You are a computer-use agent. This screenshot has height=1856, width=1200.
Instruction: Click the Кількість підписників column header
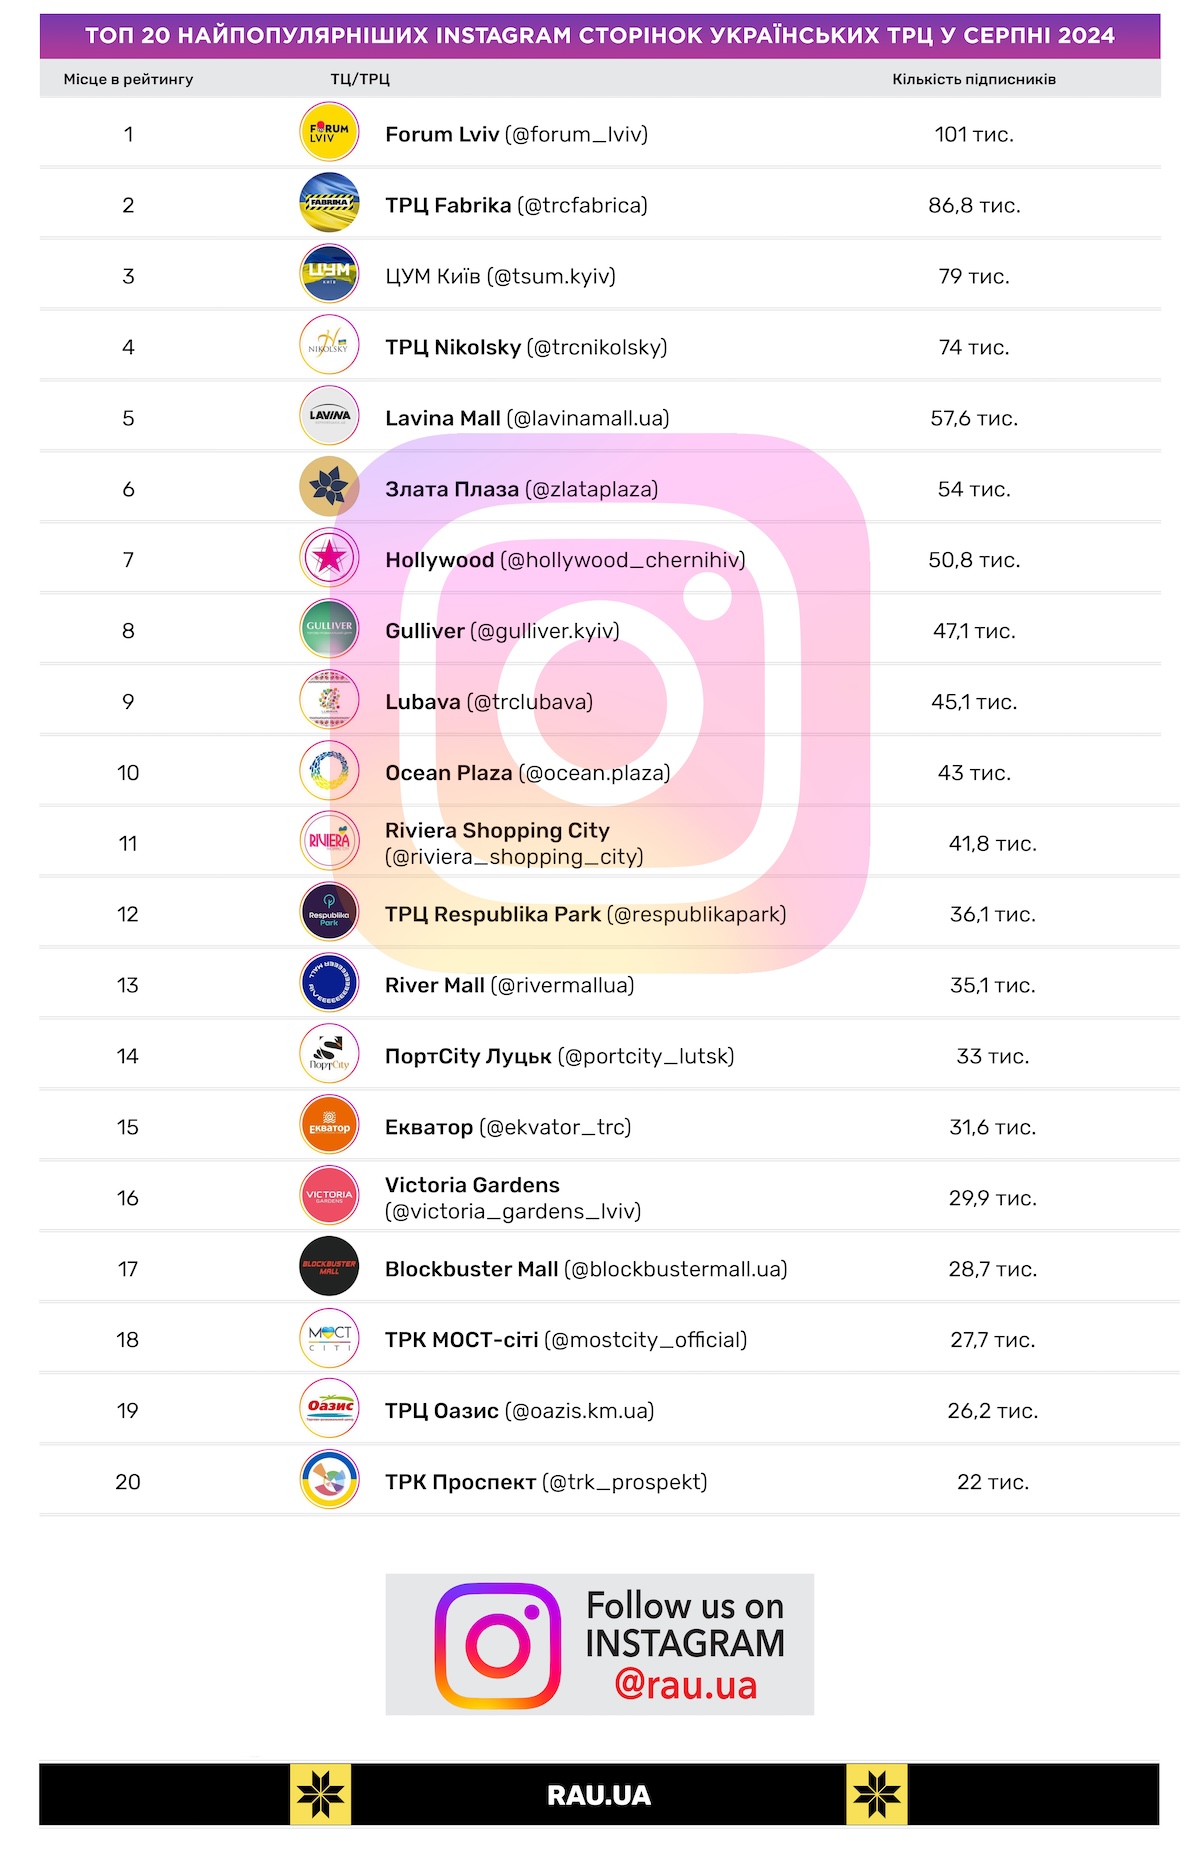[973, 79]
